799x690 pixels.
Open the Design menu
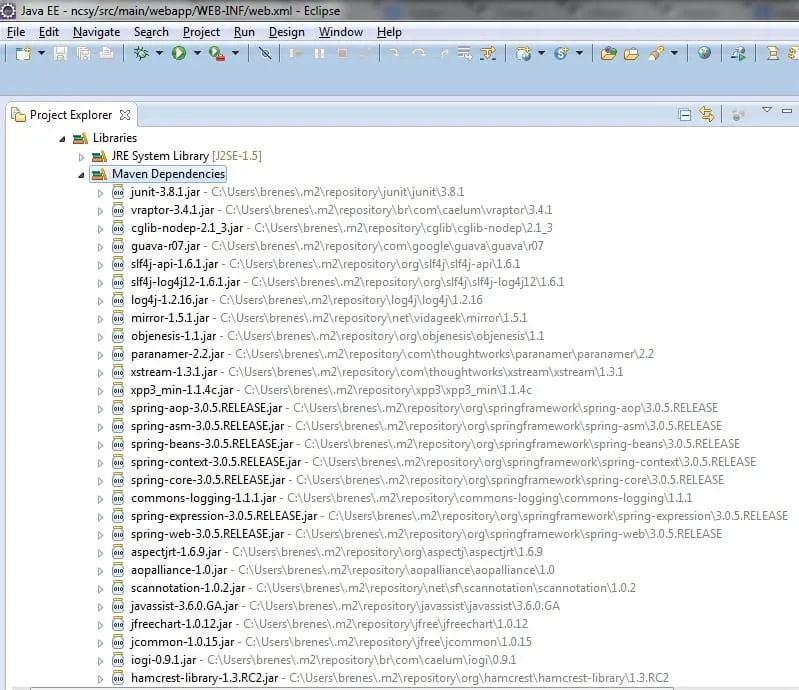(286, 32)
